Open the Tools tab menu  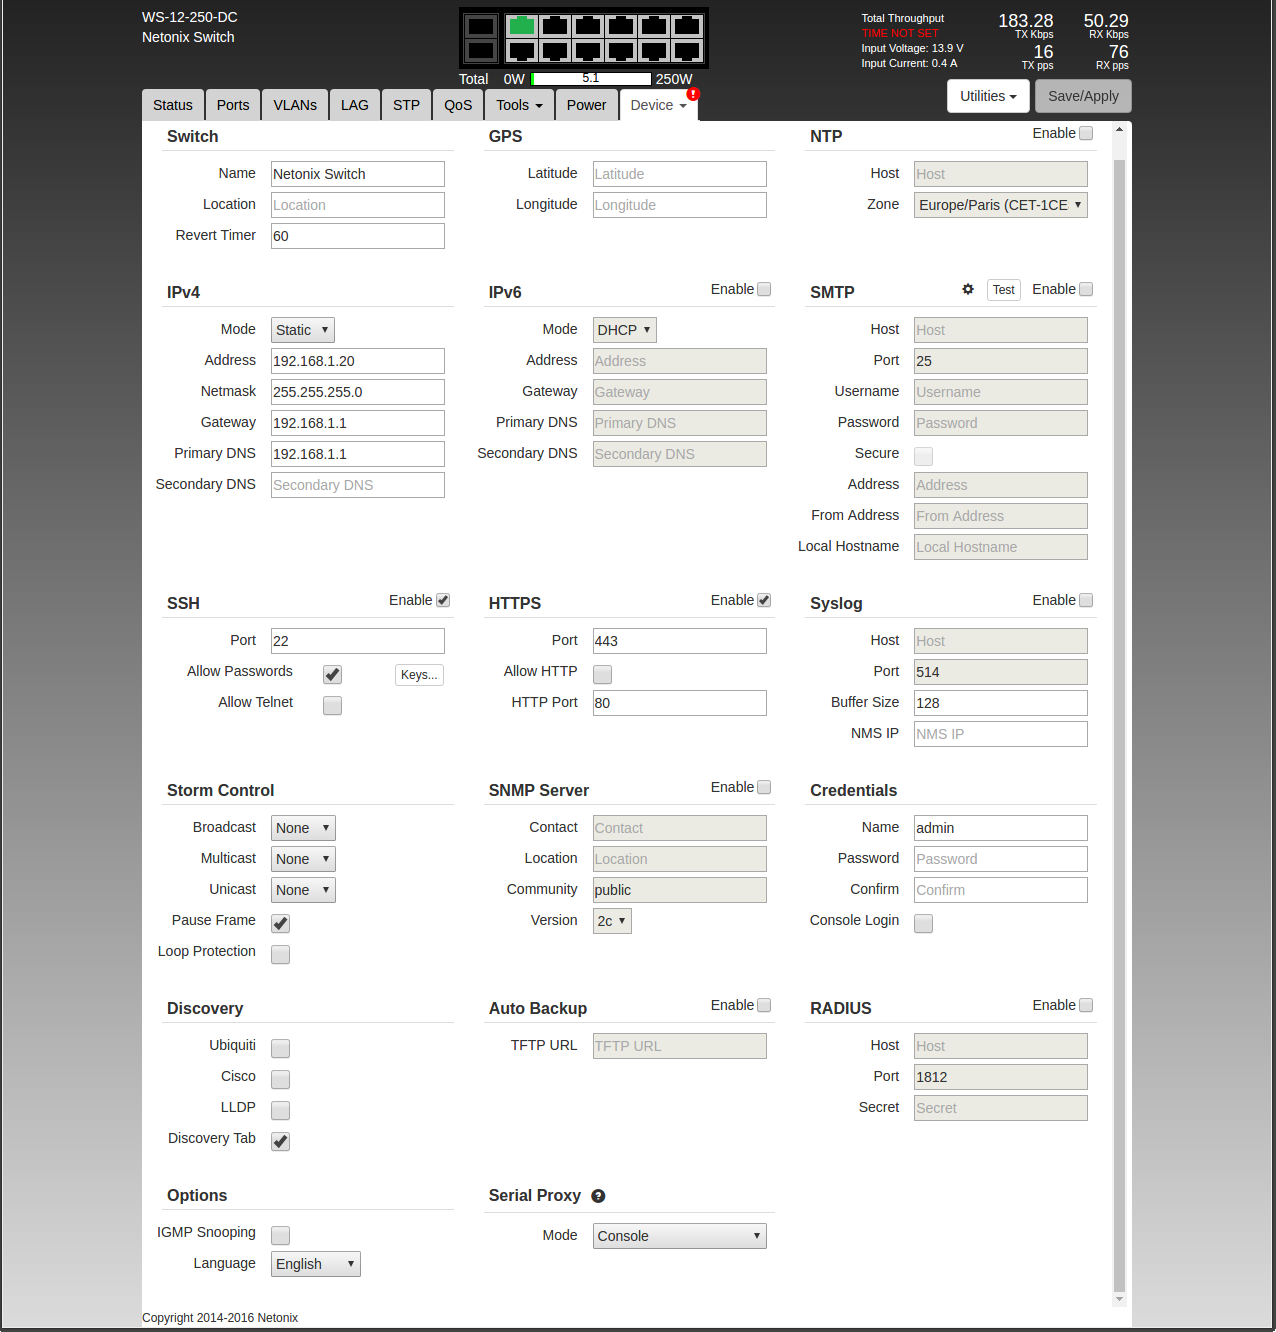pyautogui.click(x=519, y=105)
